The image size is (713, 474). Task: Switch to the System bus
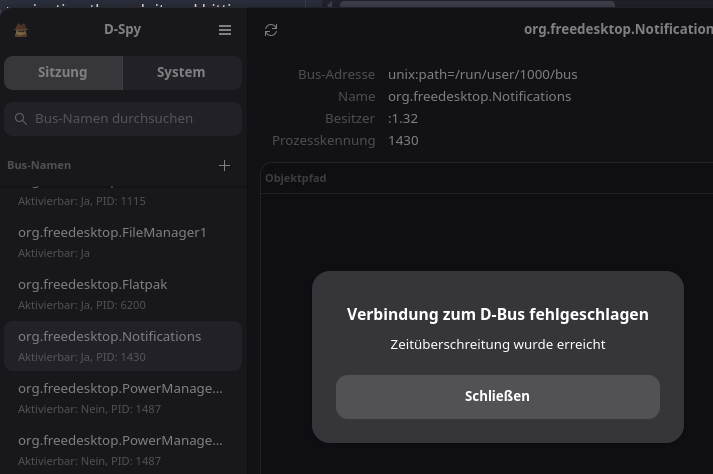181,73
